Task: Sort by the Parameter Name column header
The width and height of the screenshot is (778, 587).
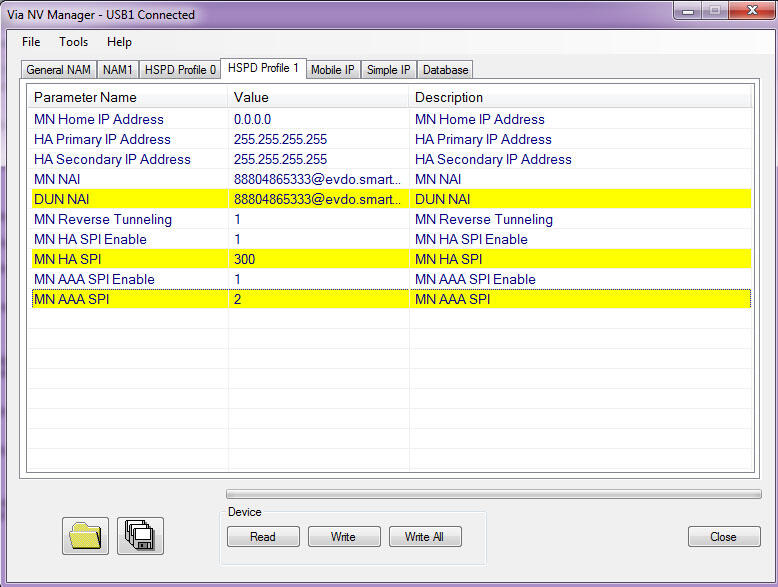Action: click(x=128, y=98)
